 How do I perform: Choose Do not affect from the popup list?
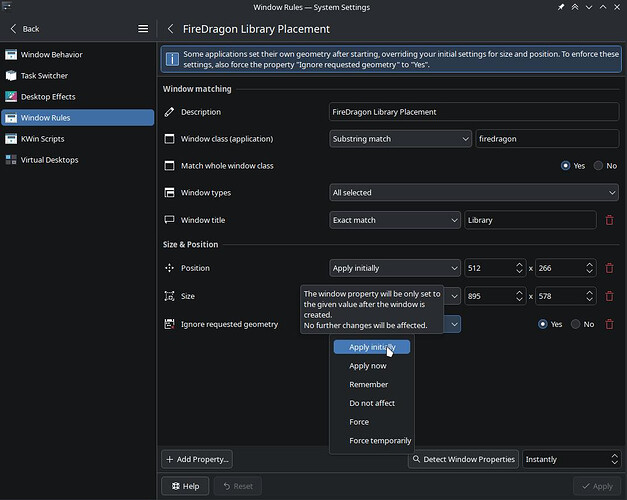372,403
